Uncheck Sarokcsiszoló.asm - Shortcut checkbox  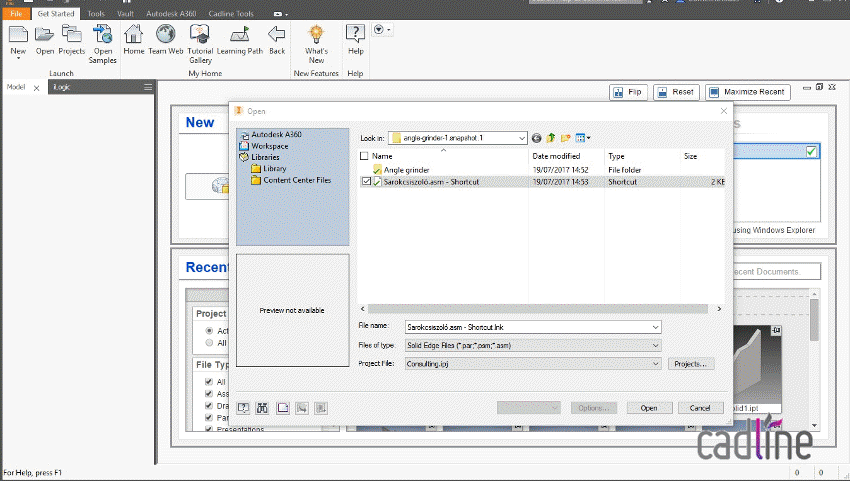click(x=366, y=182)
